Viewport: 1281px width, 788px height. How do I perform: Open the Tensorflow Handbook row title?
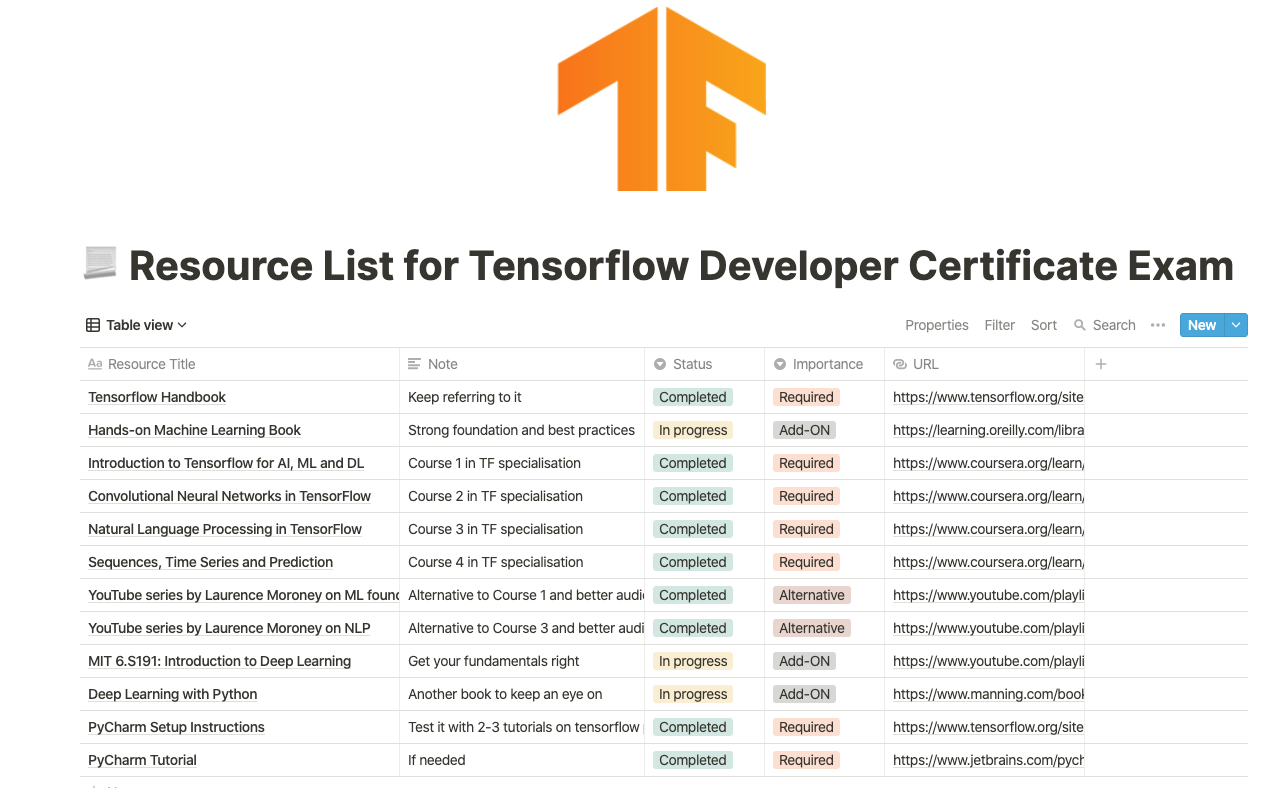157,397
